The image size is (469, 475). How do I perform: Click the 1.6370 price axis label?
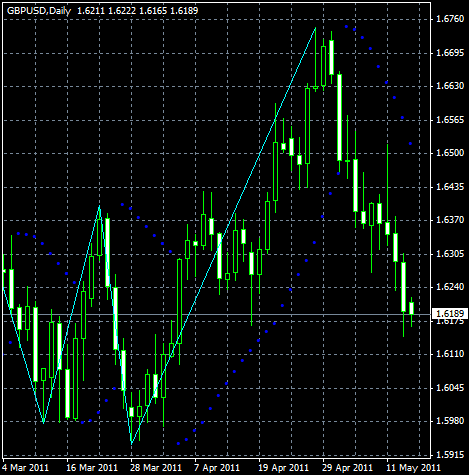pyautogui.click(x=450, y=220)
